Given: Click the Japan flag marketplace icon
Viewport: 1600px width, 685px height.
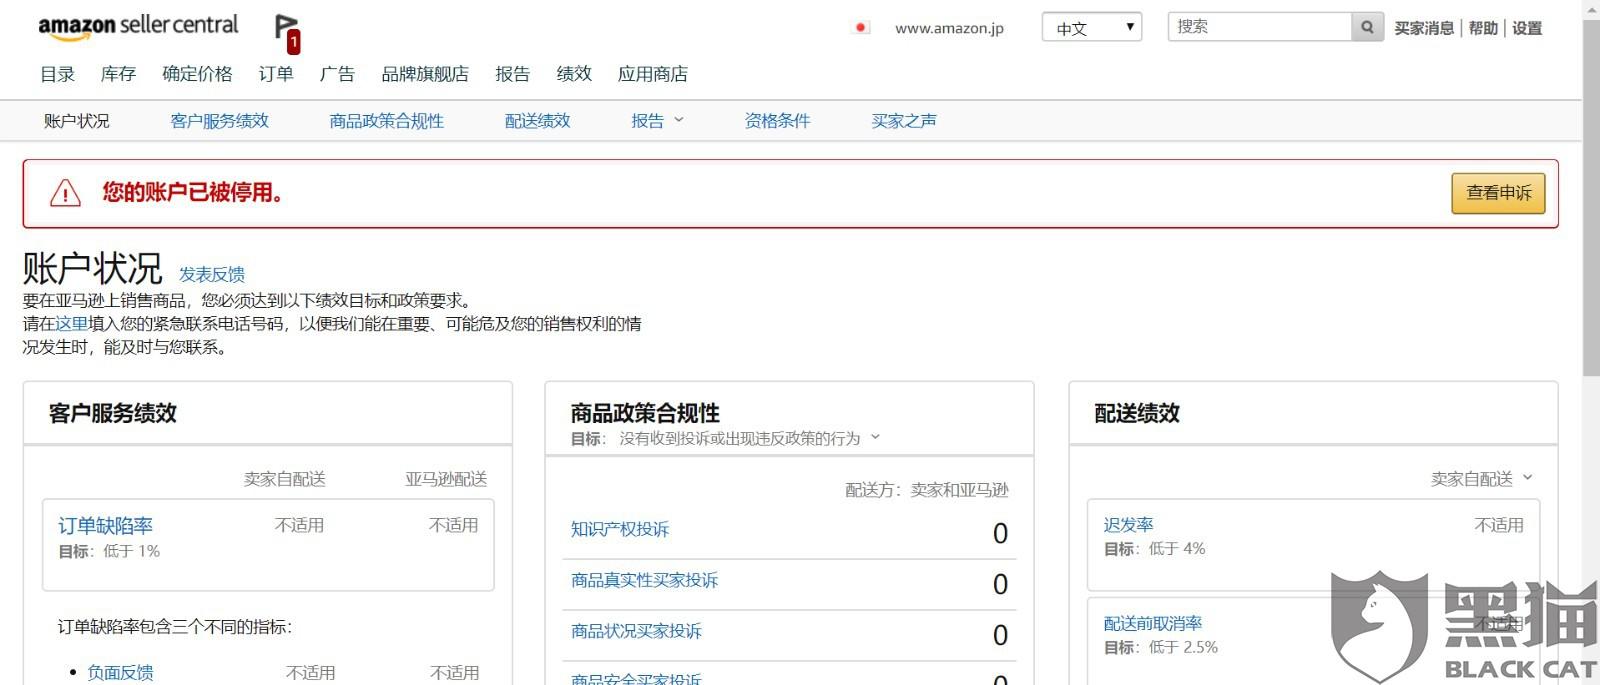Looking at the screenshot, I should coord(861,28).
